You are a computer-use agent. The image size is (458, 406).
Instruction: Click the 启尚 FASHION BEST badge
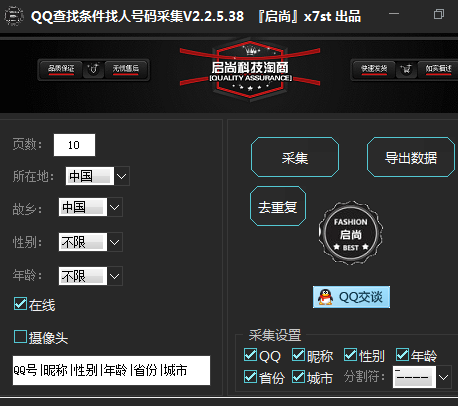350,233
